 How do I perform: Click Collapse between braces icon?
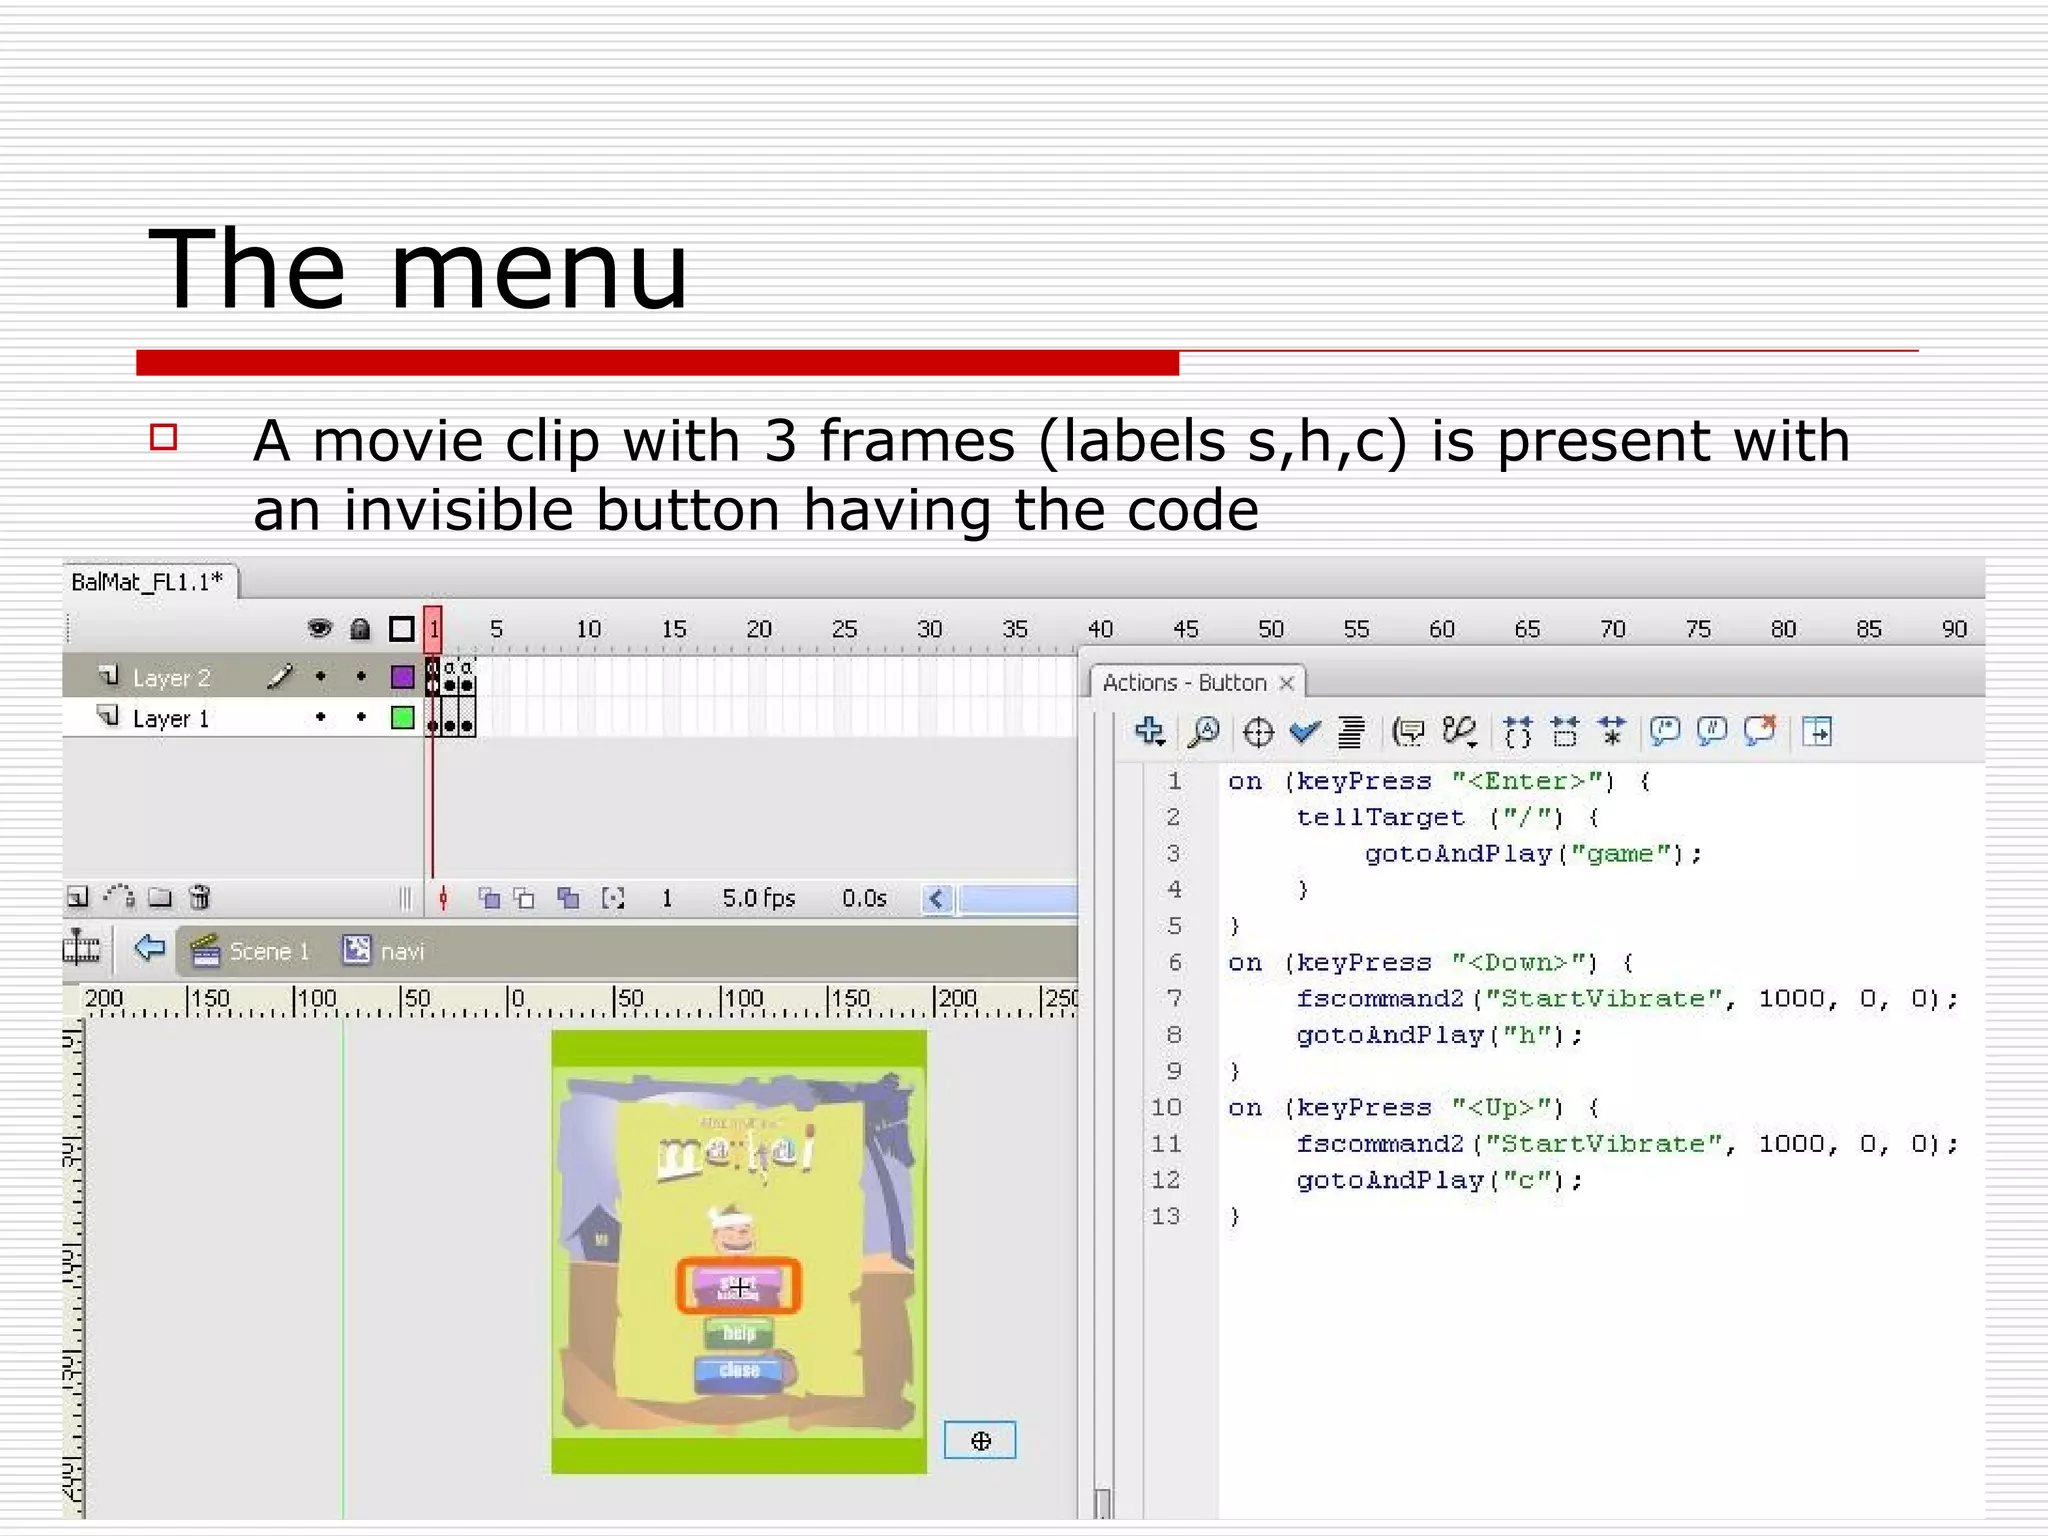(1517, 732)
